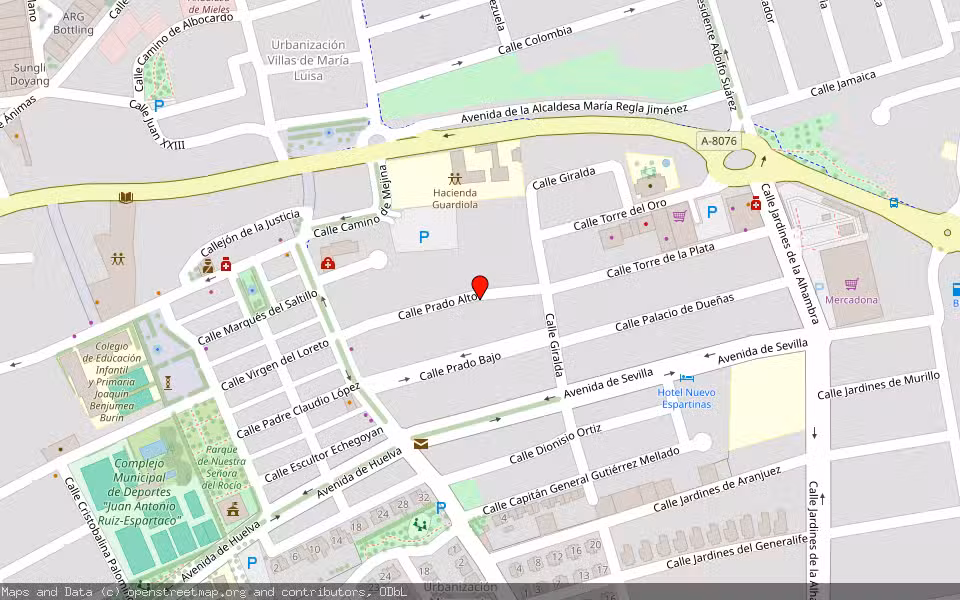This screenshot has width=960, height=600.
Task: Click the envelope post office icon near Avenida de Huelva
Action: [x=422, y=444]
